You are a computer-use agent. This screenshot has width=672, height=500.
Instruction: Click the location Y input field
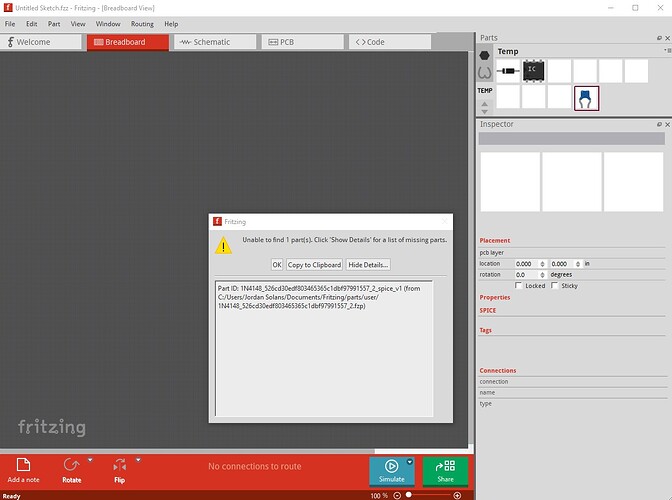pos(562,264)
